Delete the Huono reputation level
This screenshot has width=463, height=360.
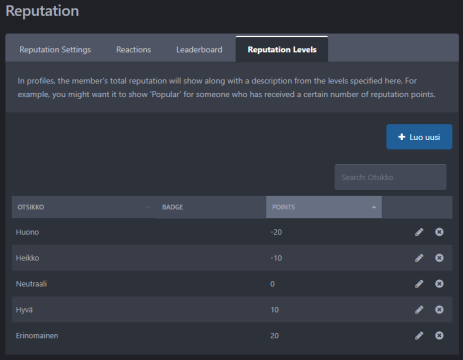[x=439, y=232]
